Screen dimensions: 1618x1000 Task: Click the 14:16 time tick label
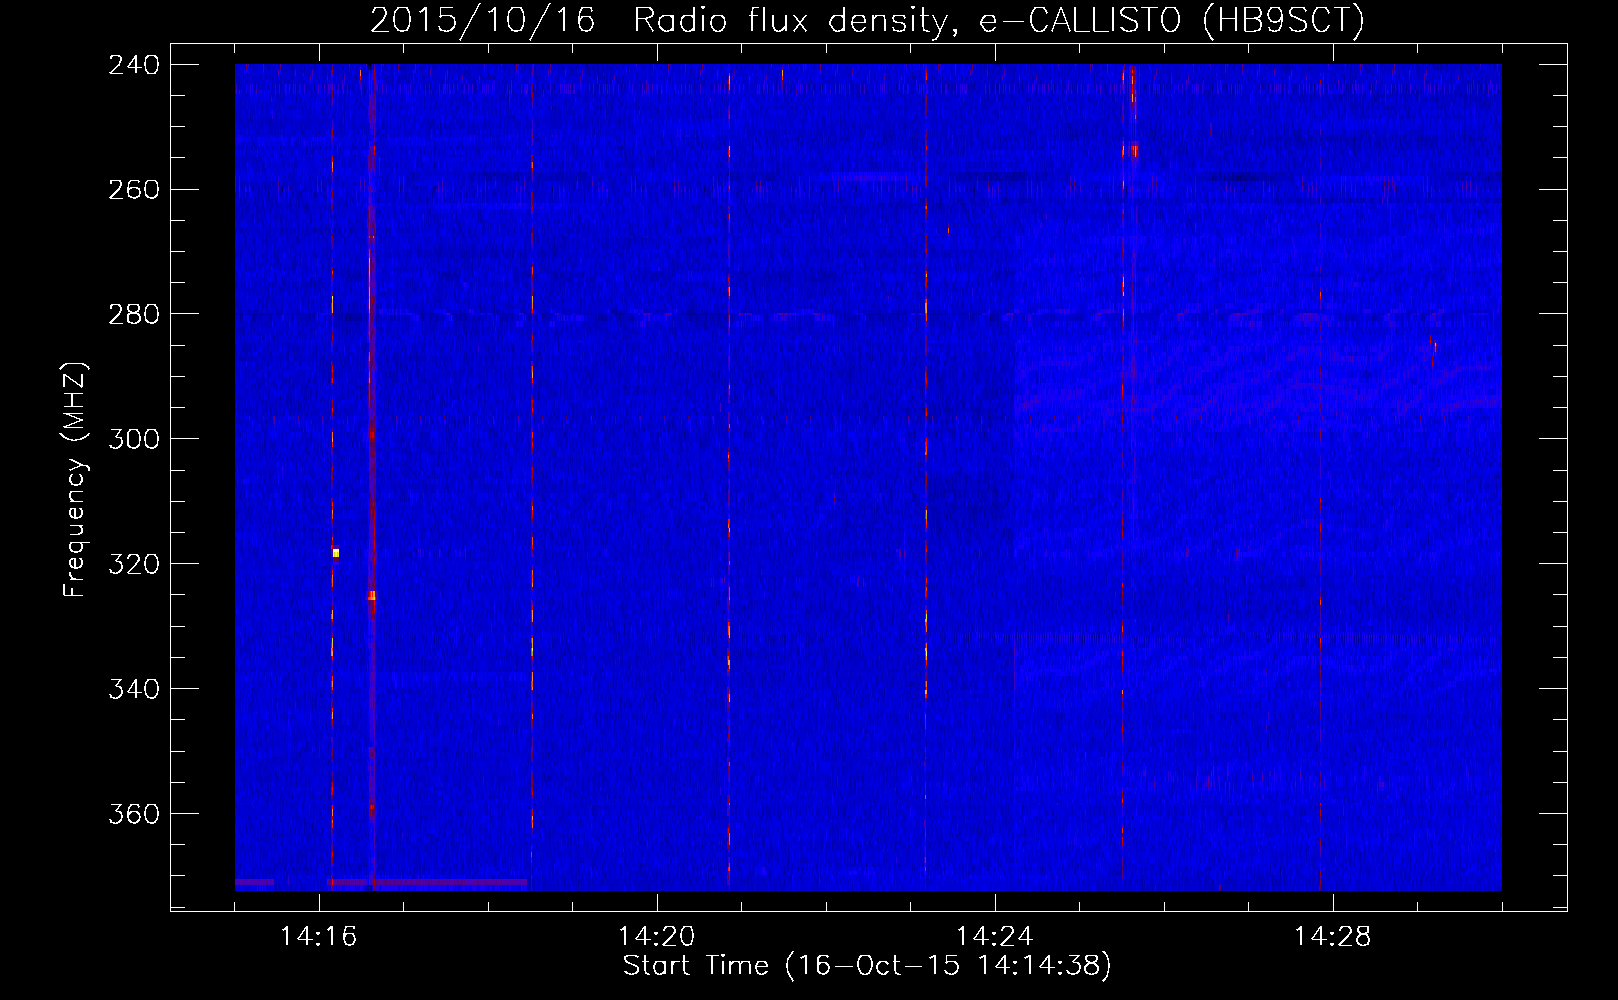(x=319, y=937)
